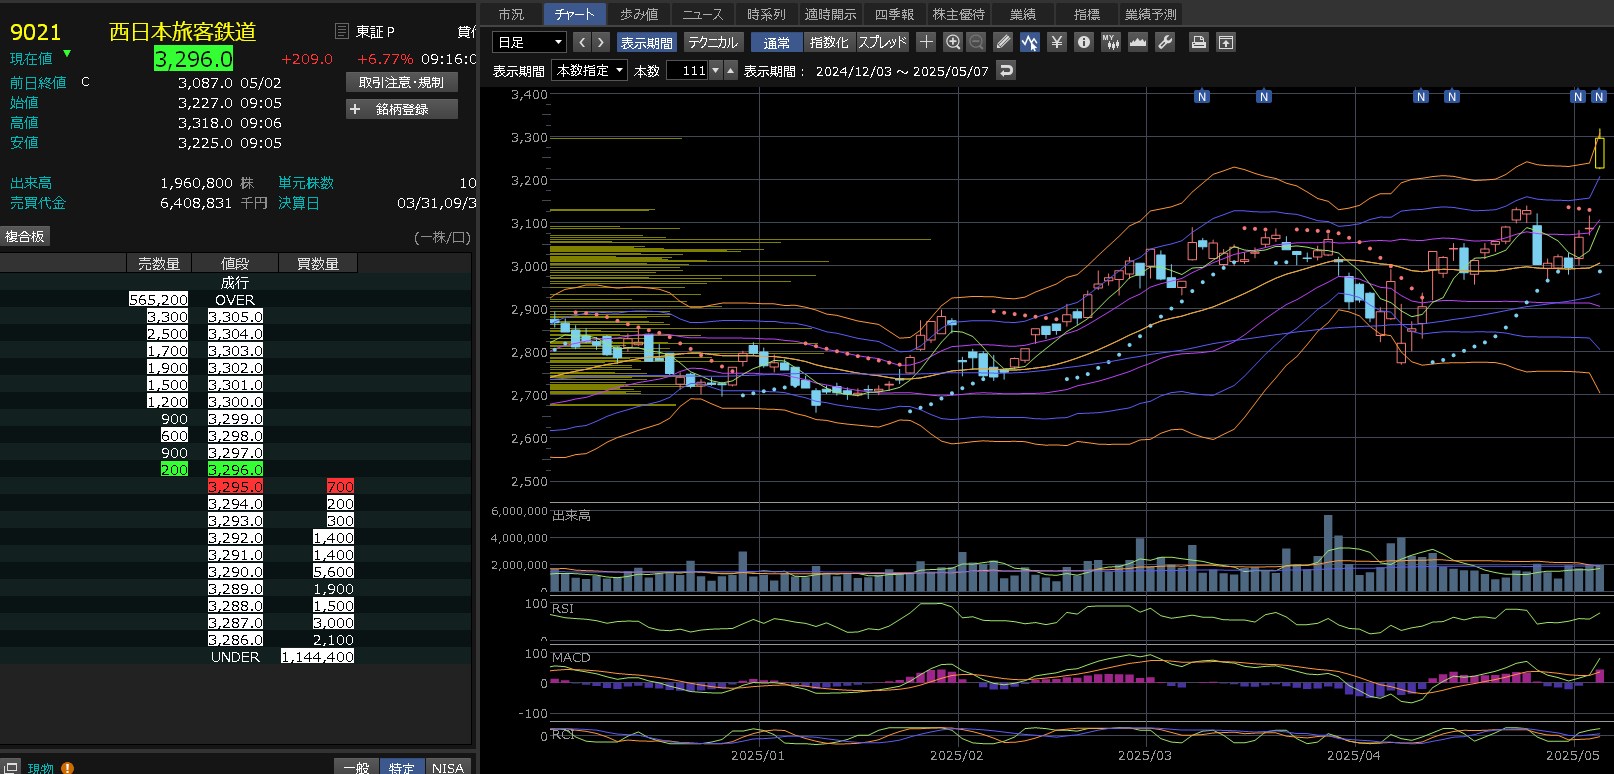This screenshot has height=774, width=1614.
Task: Select スプレッド chart mode
Action: (x=882, y=42)
